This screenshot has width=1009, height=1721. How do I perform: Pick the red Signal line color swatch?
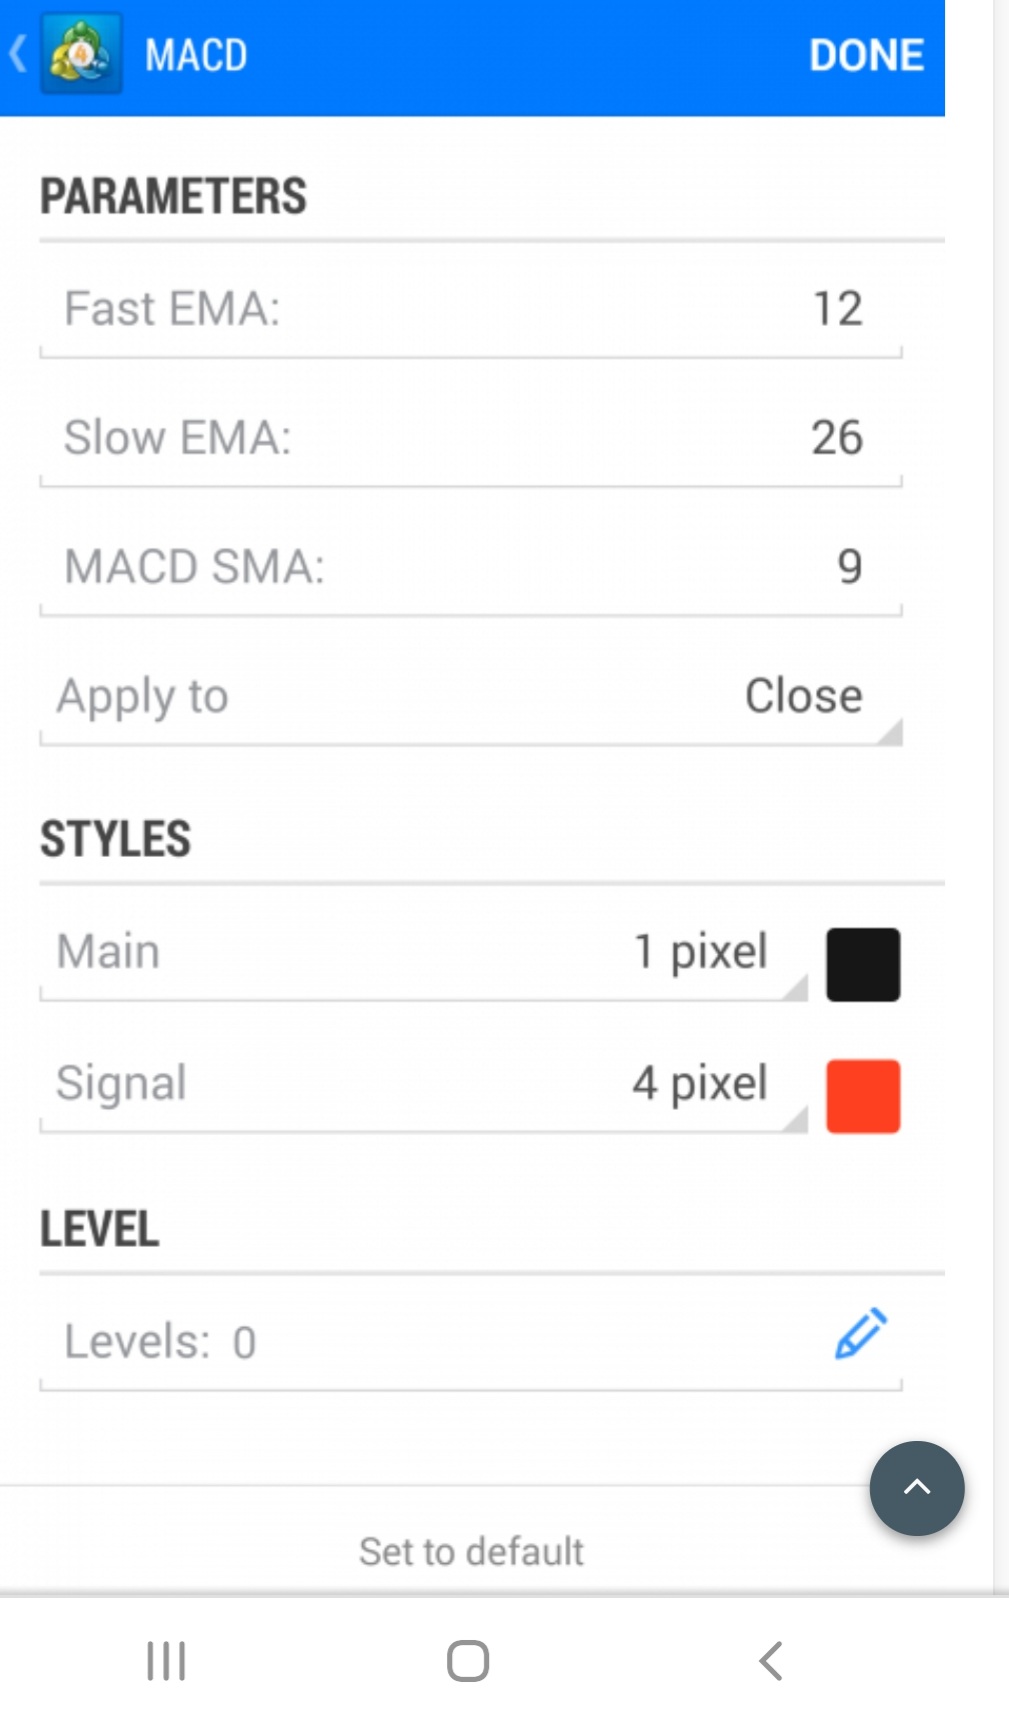click(x=862, y=1096)
